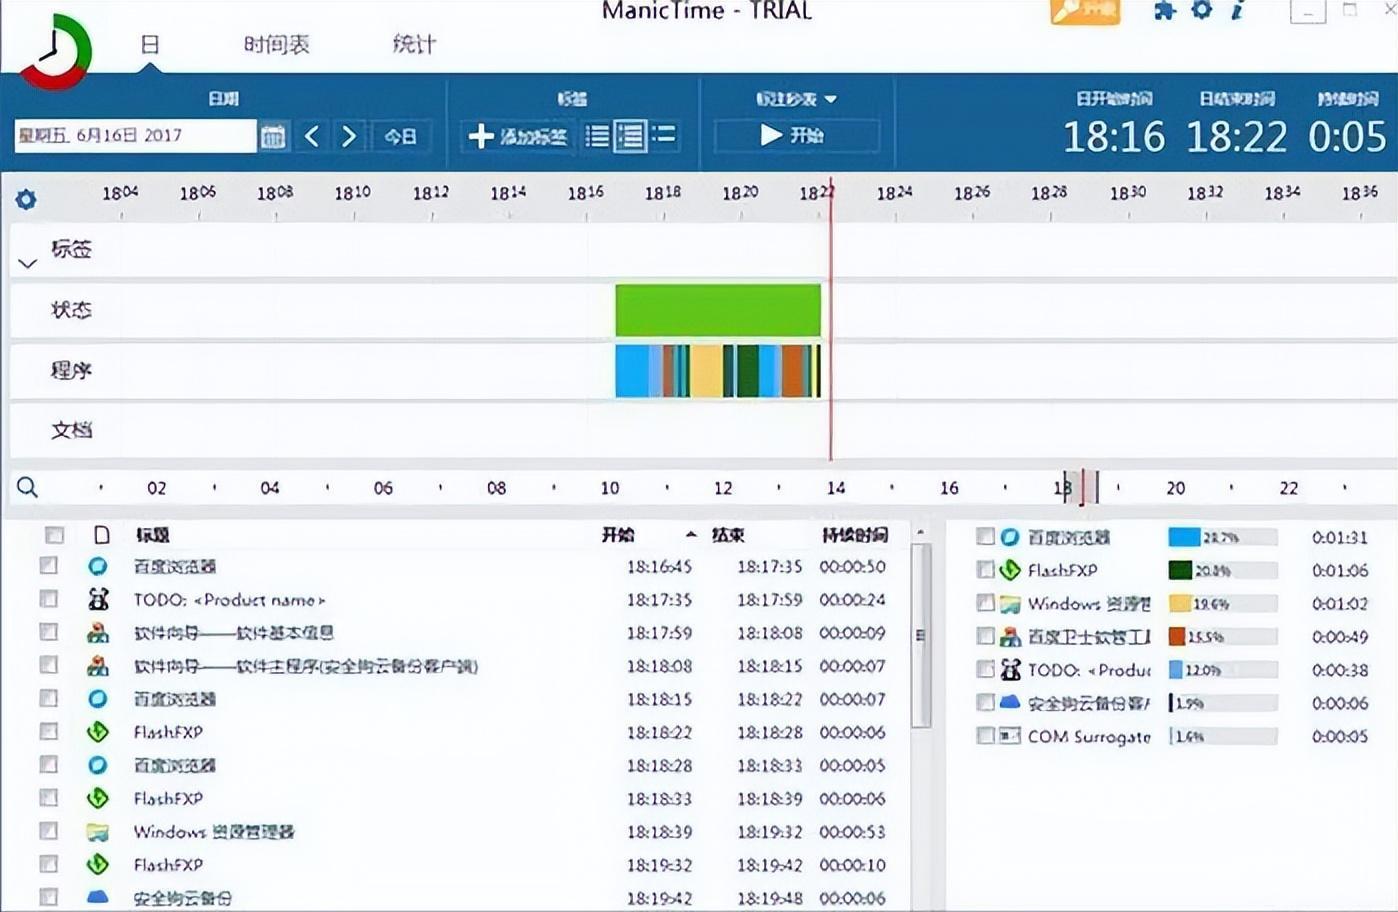Viewport: 1398px width, 912px height.
Task: Click the red current-time marker at 18:22
Action: click(830, 320)
